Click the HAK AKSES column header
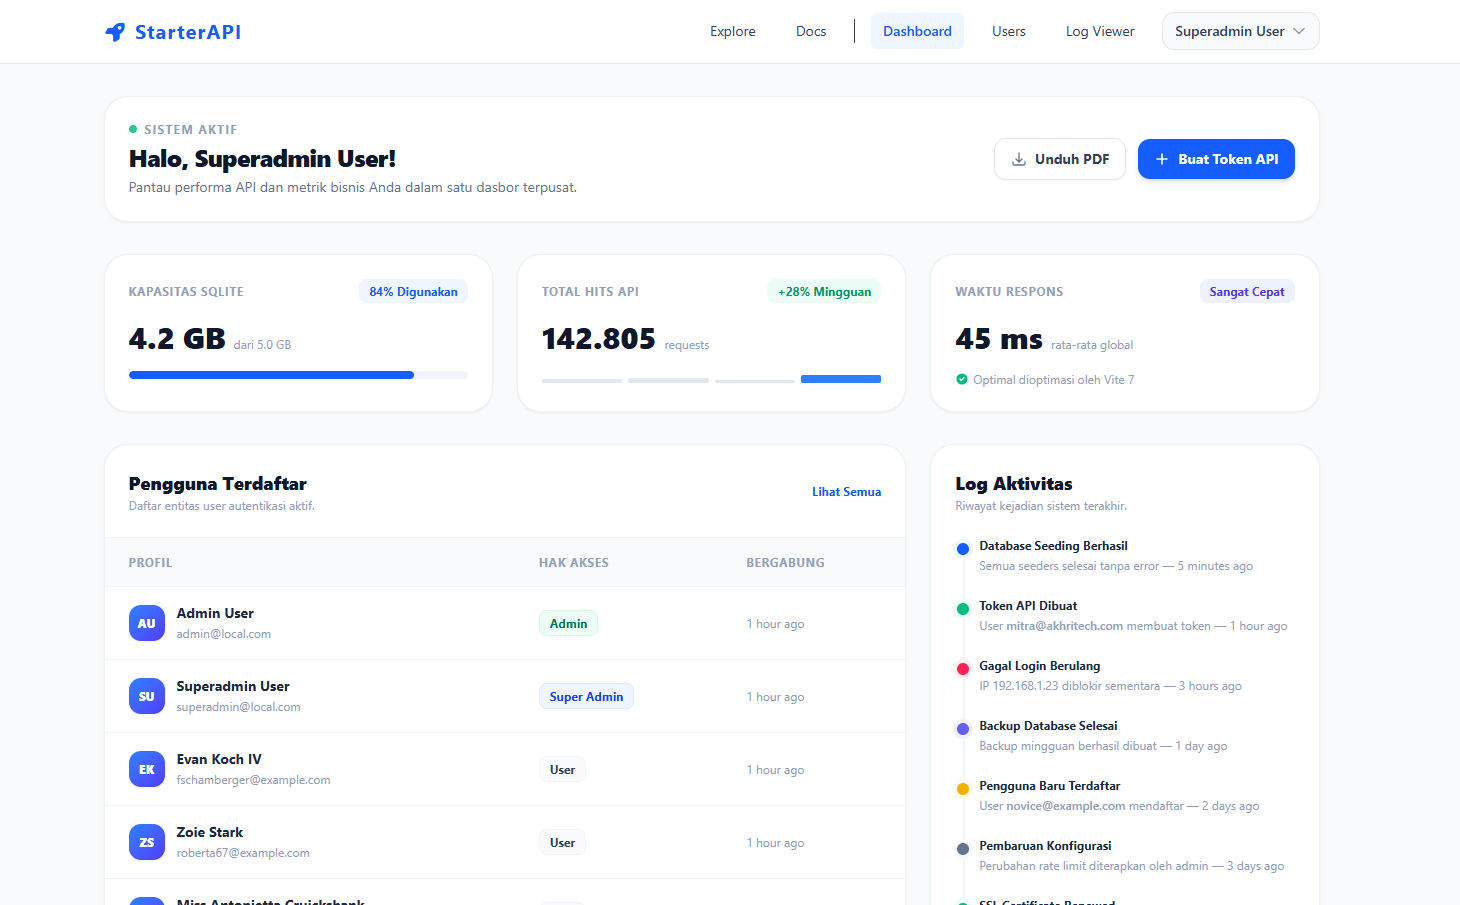This screenshot has width=1460, height=905. (574, 563)
